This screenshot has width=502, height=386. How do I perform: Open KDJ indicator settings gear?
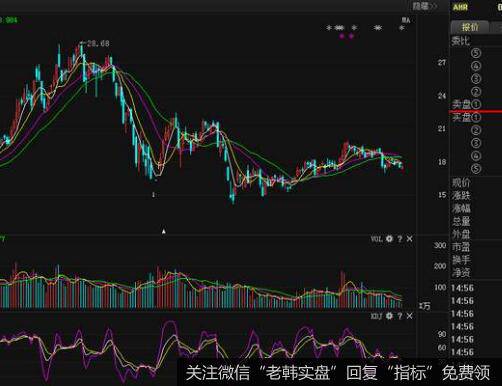389,316
